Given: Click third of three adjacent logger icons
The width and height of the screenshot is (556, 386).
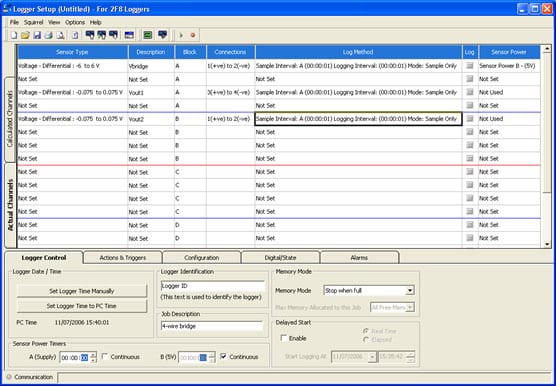Looking at the screenshot, I should [113, 35].
